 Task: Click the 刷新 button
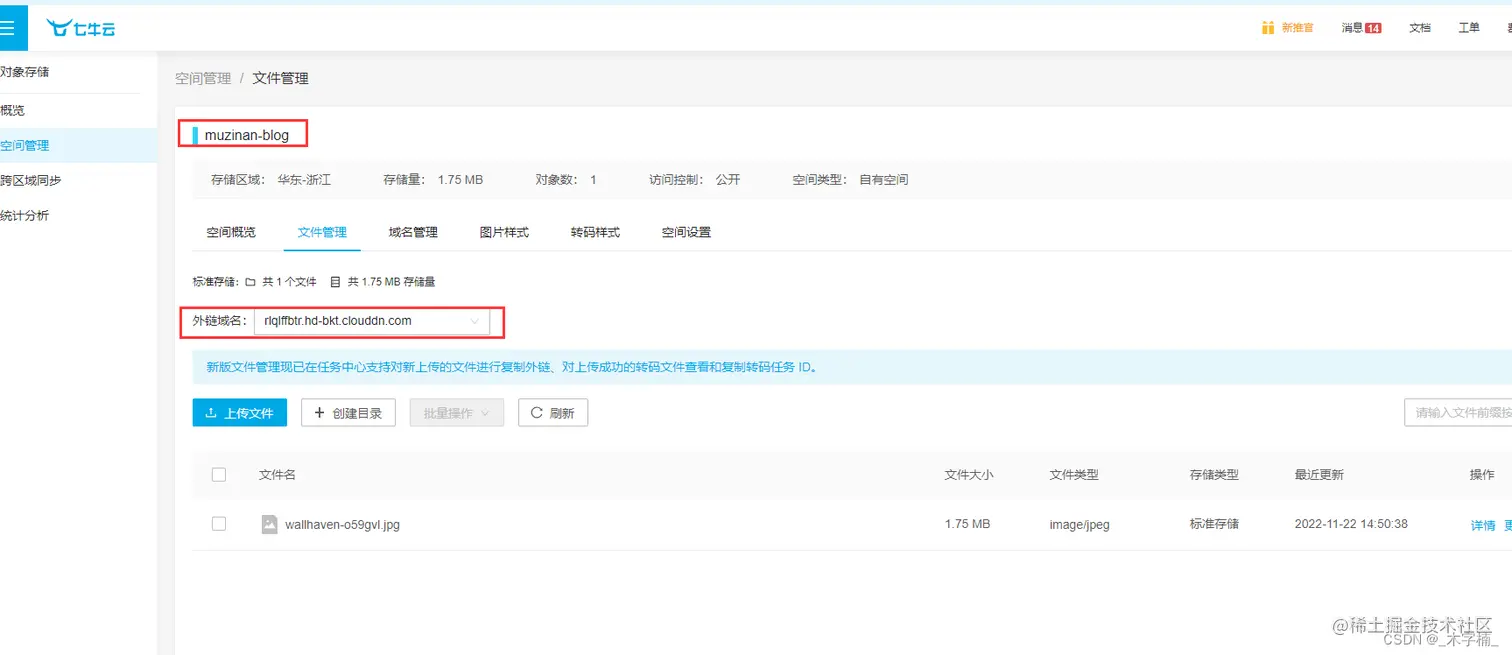(552, 413)
